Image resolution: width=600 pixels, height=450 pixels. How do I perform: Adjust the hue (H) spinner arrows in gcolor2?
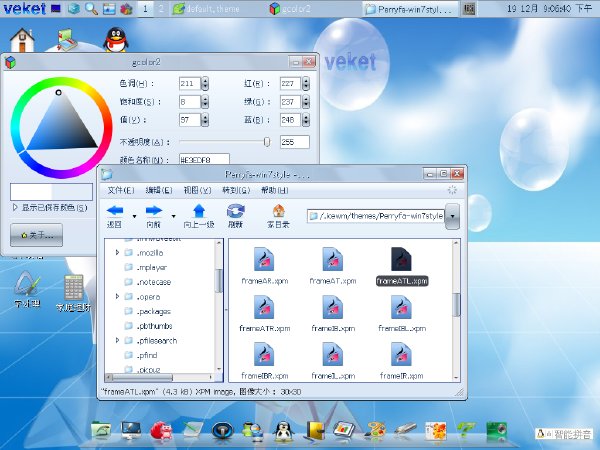coord(205,84)
